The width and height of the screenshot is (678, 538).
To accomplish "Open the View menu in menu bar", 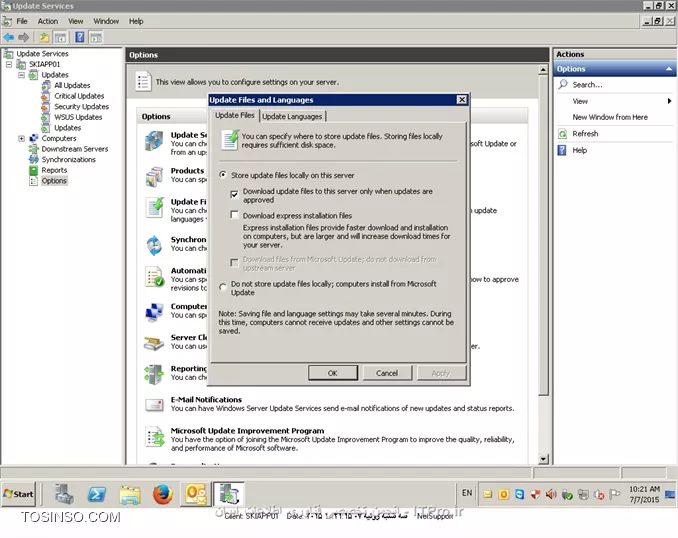I will [x=76, y=21].
